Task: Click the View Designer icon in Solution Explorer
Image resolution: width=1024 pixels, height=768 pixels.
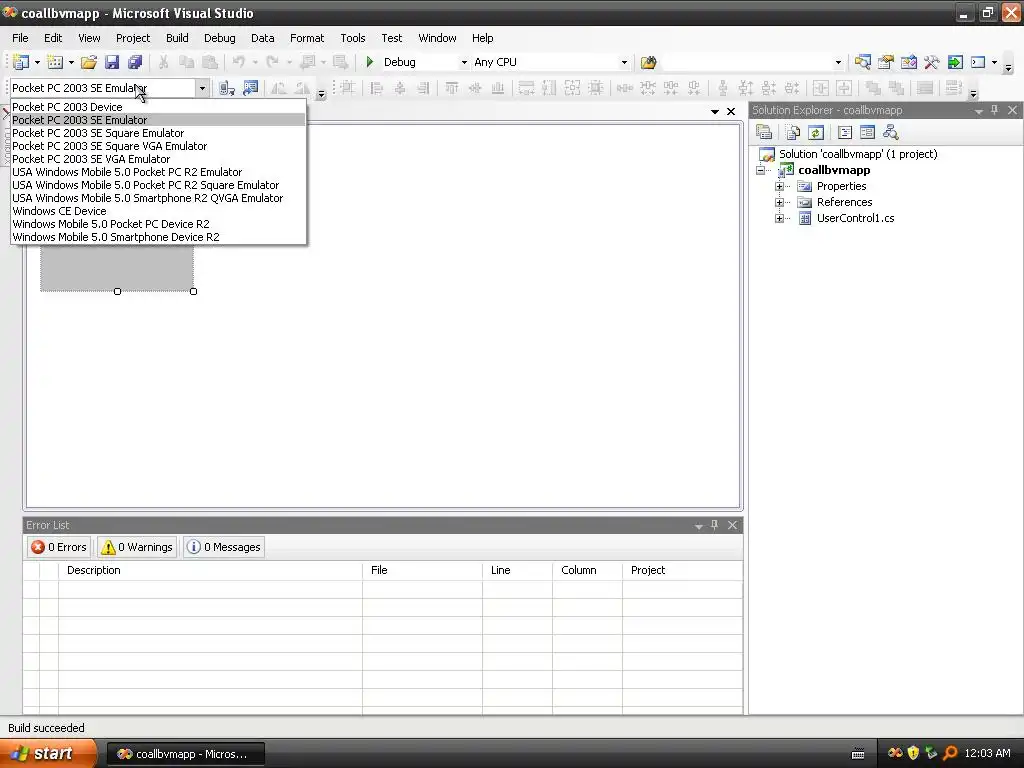Action: pyautogui.click(x=867, y=133)
